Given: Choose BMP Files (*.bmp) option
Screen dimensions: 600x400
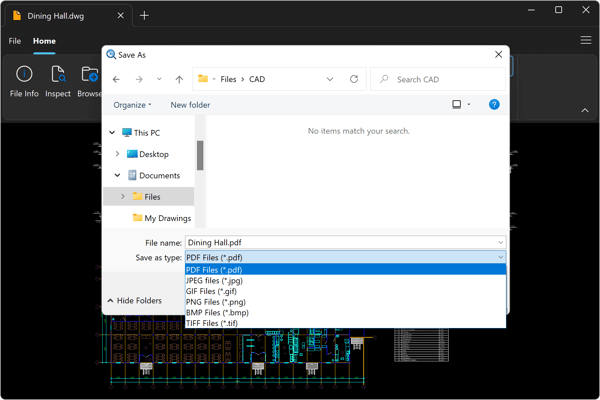Looking at the screenshot, I should [346, 313].
